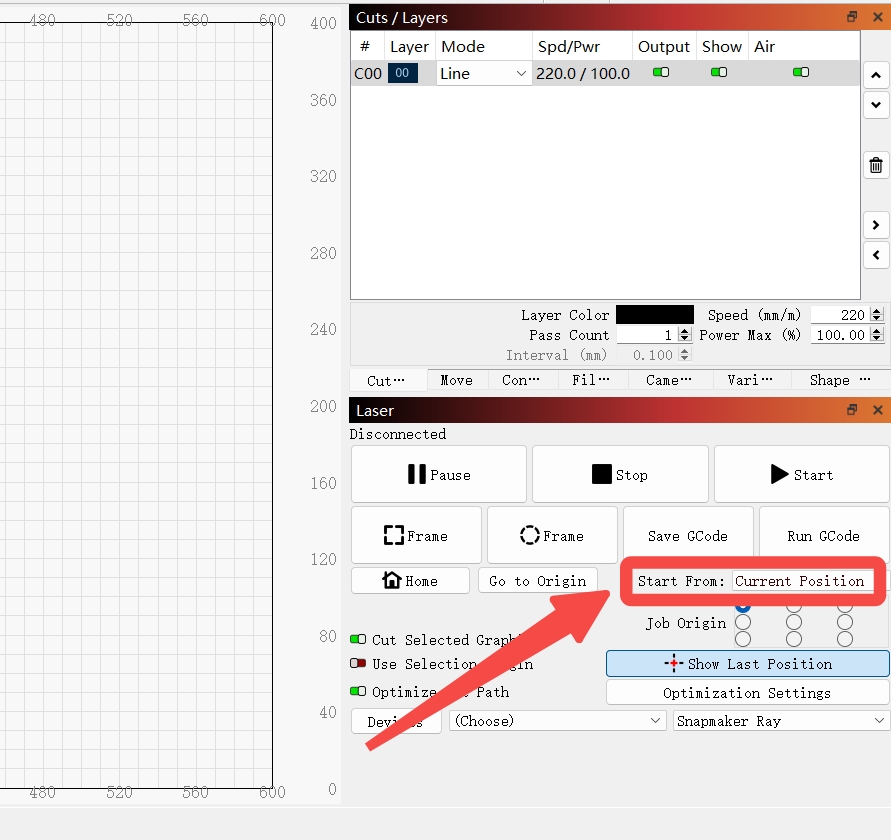Viewport: 891px width, 840px height.
Task: Move the layer up with the up arrow
Action: 876,75
